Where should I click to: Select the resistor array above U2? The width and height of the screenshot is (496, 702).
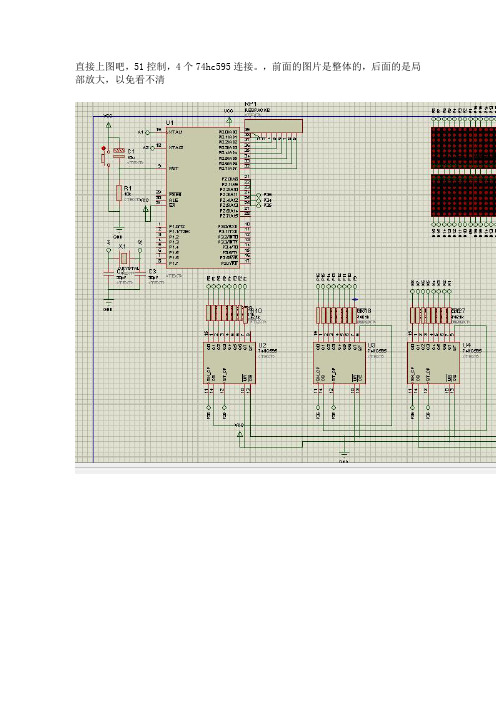(x=226, y=313)
